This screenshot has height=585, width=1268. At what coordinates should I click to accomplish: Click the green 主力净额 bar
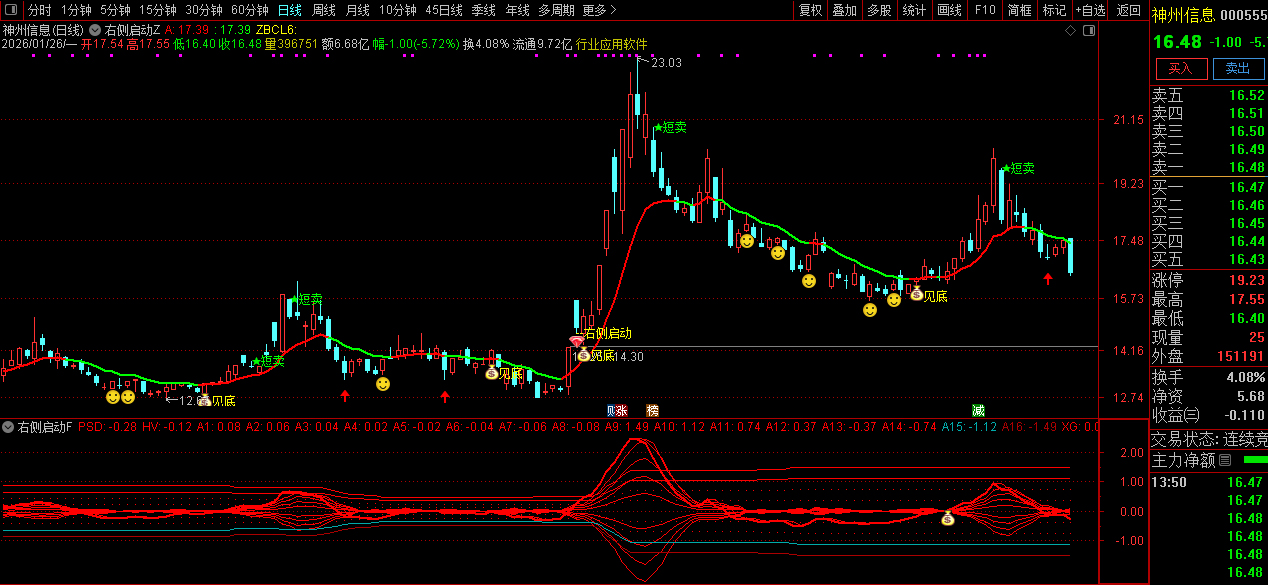click(1254, 460)
